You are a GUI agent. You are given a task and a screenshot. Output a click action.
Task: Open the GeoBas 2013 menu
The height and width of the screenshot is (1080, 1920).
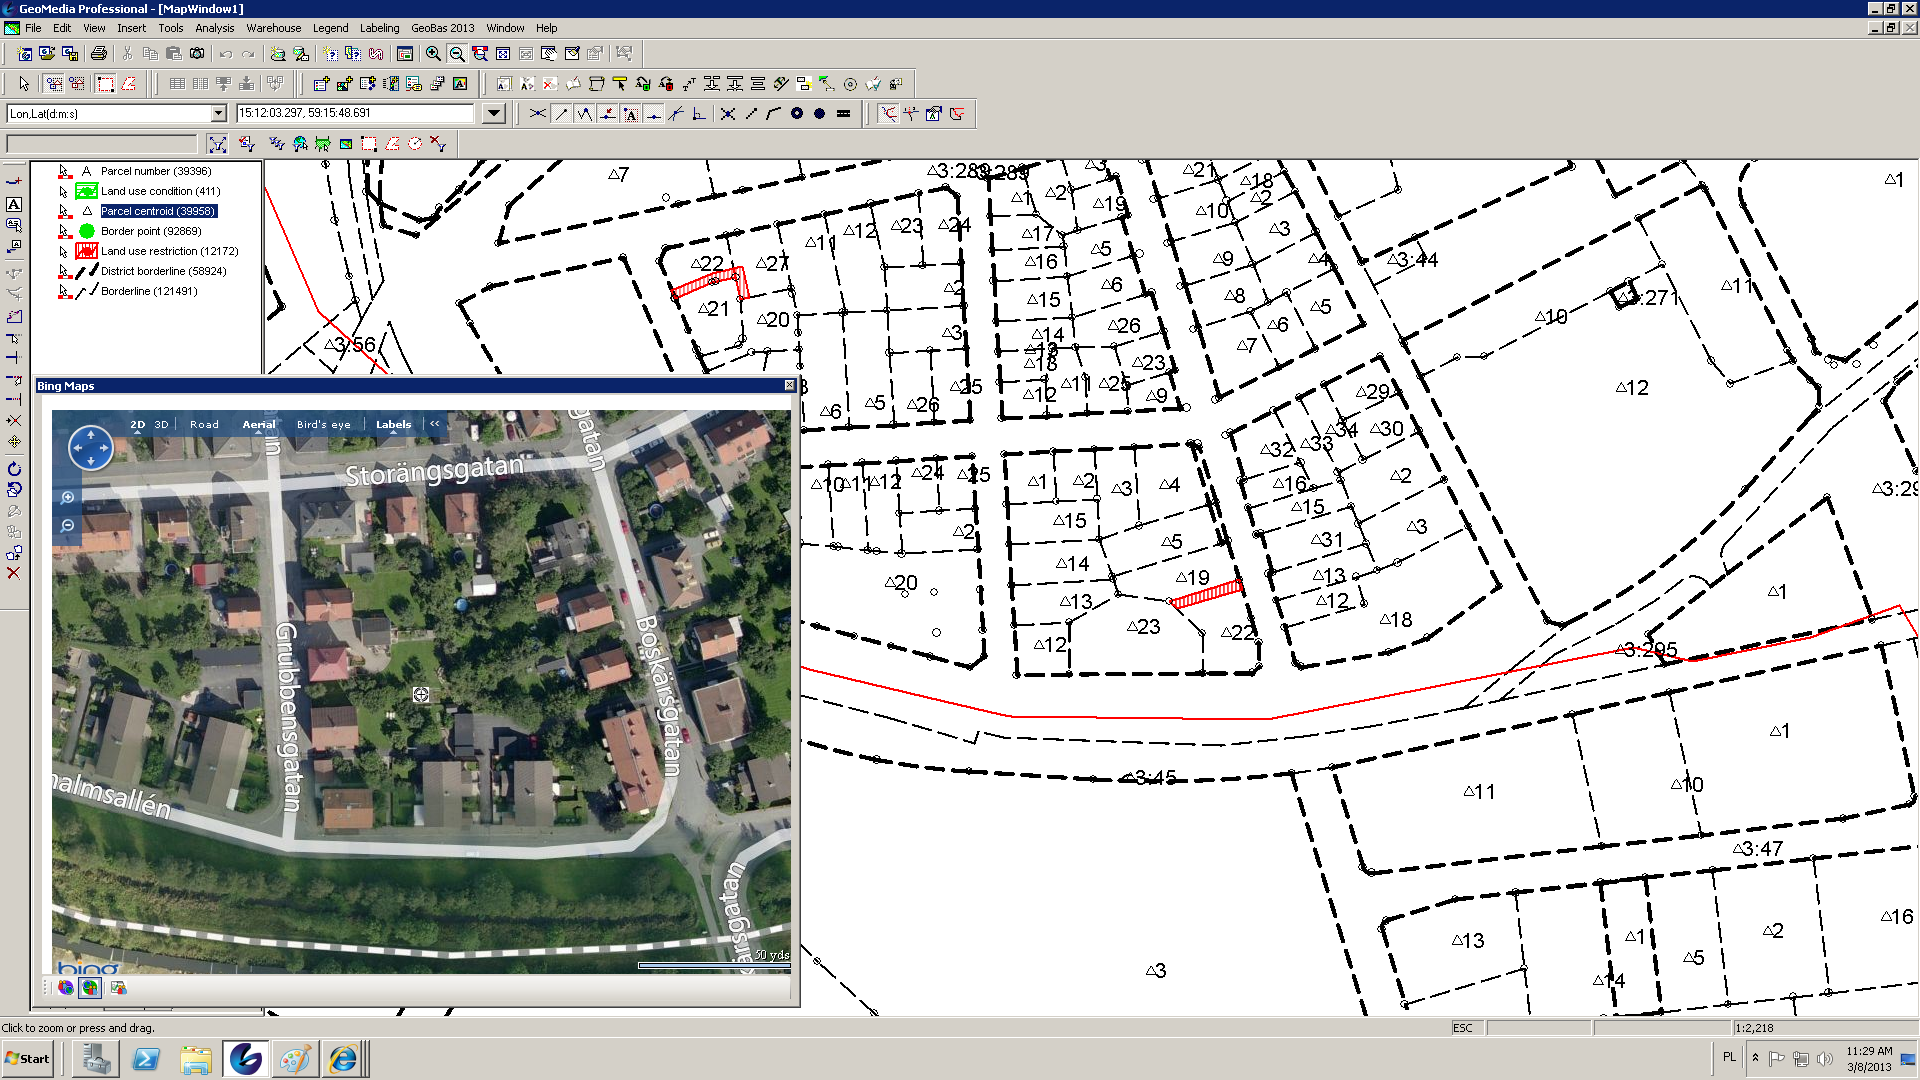coord(442,28)
